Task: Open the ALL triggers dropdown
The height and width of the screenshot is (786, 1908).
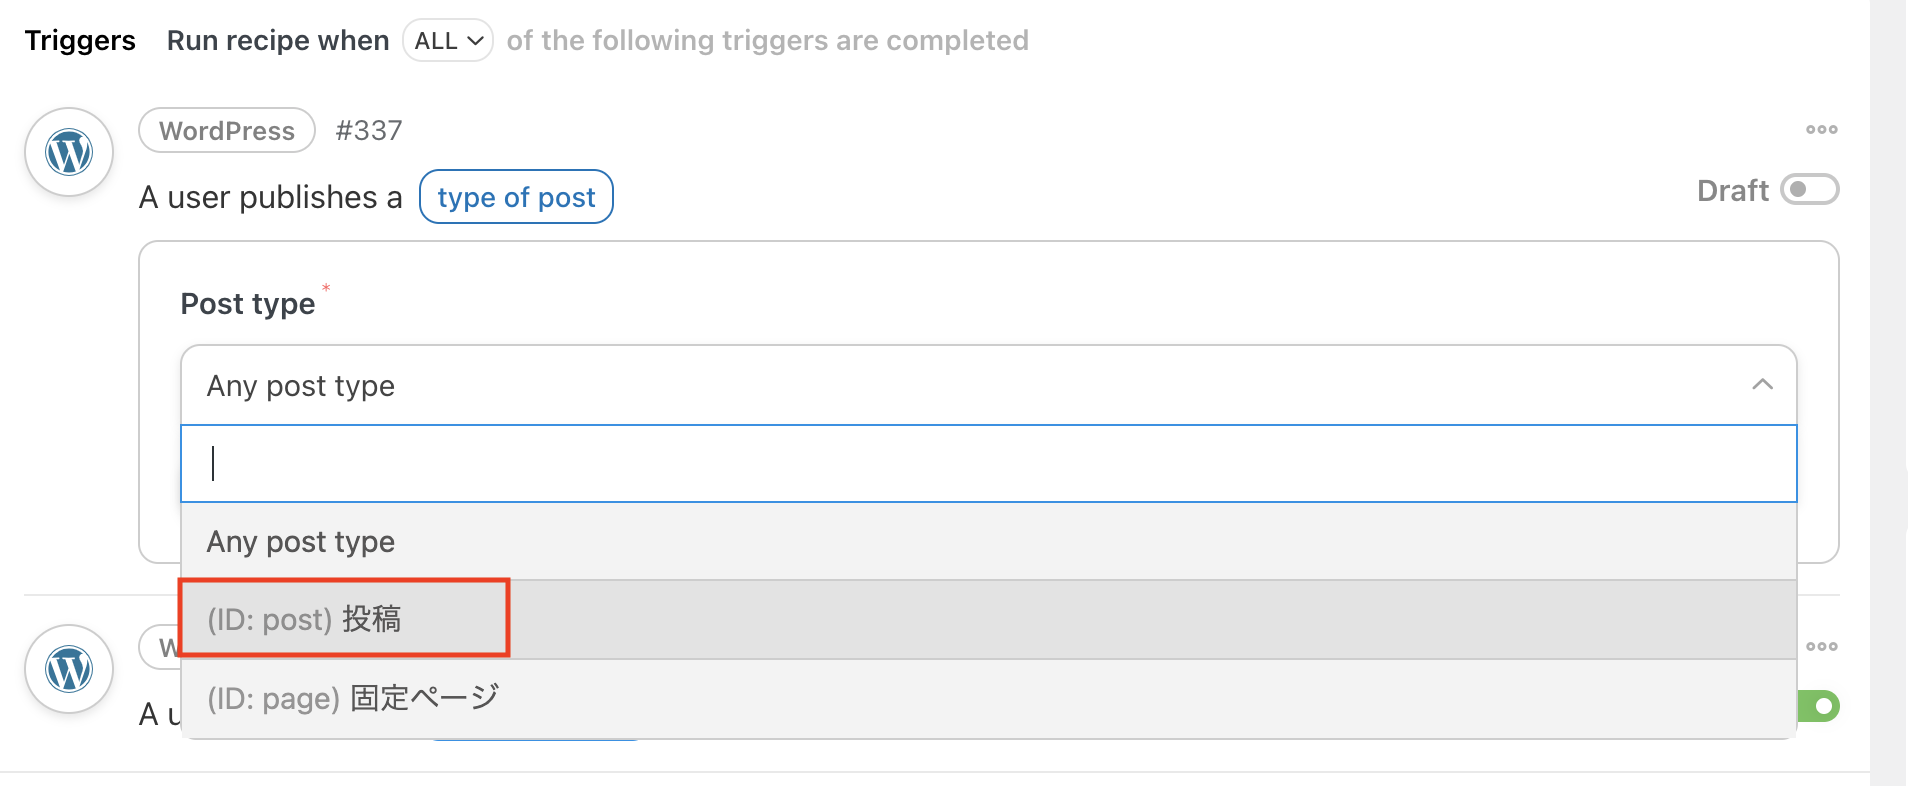Action: pyautogui.click(x=448, y=40)
